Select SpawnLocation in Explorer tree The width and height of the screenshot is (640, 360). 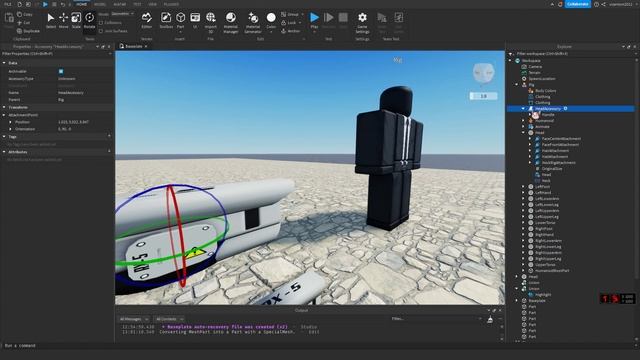[x=542, y=78]
